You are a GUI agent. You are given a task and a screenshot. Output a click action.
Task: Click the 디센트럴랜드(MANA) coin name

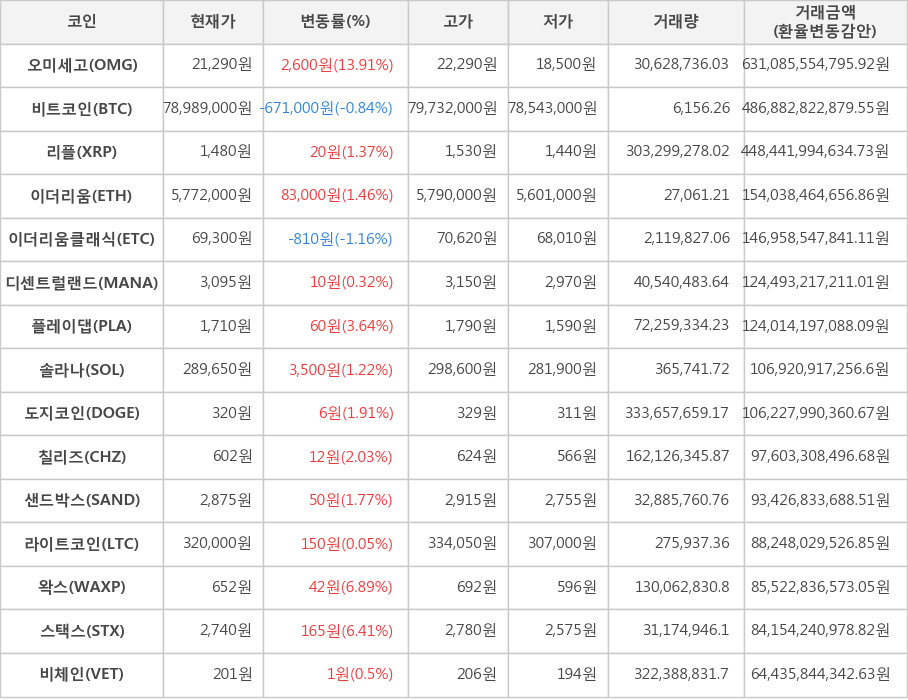[x=82, y=282]
